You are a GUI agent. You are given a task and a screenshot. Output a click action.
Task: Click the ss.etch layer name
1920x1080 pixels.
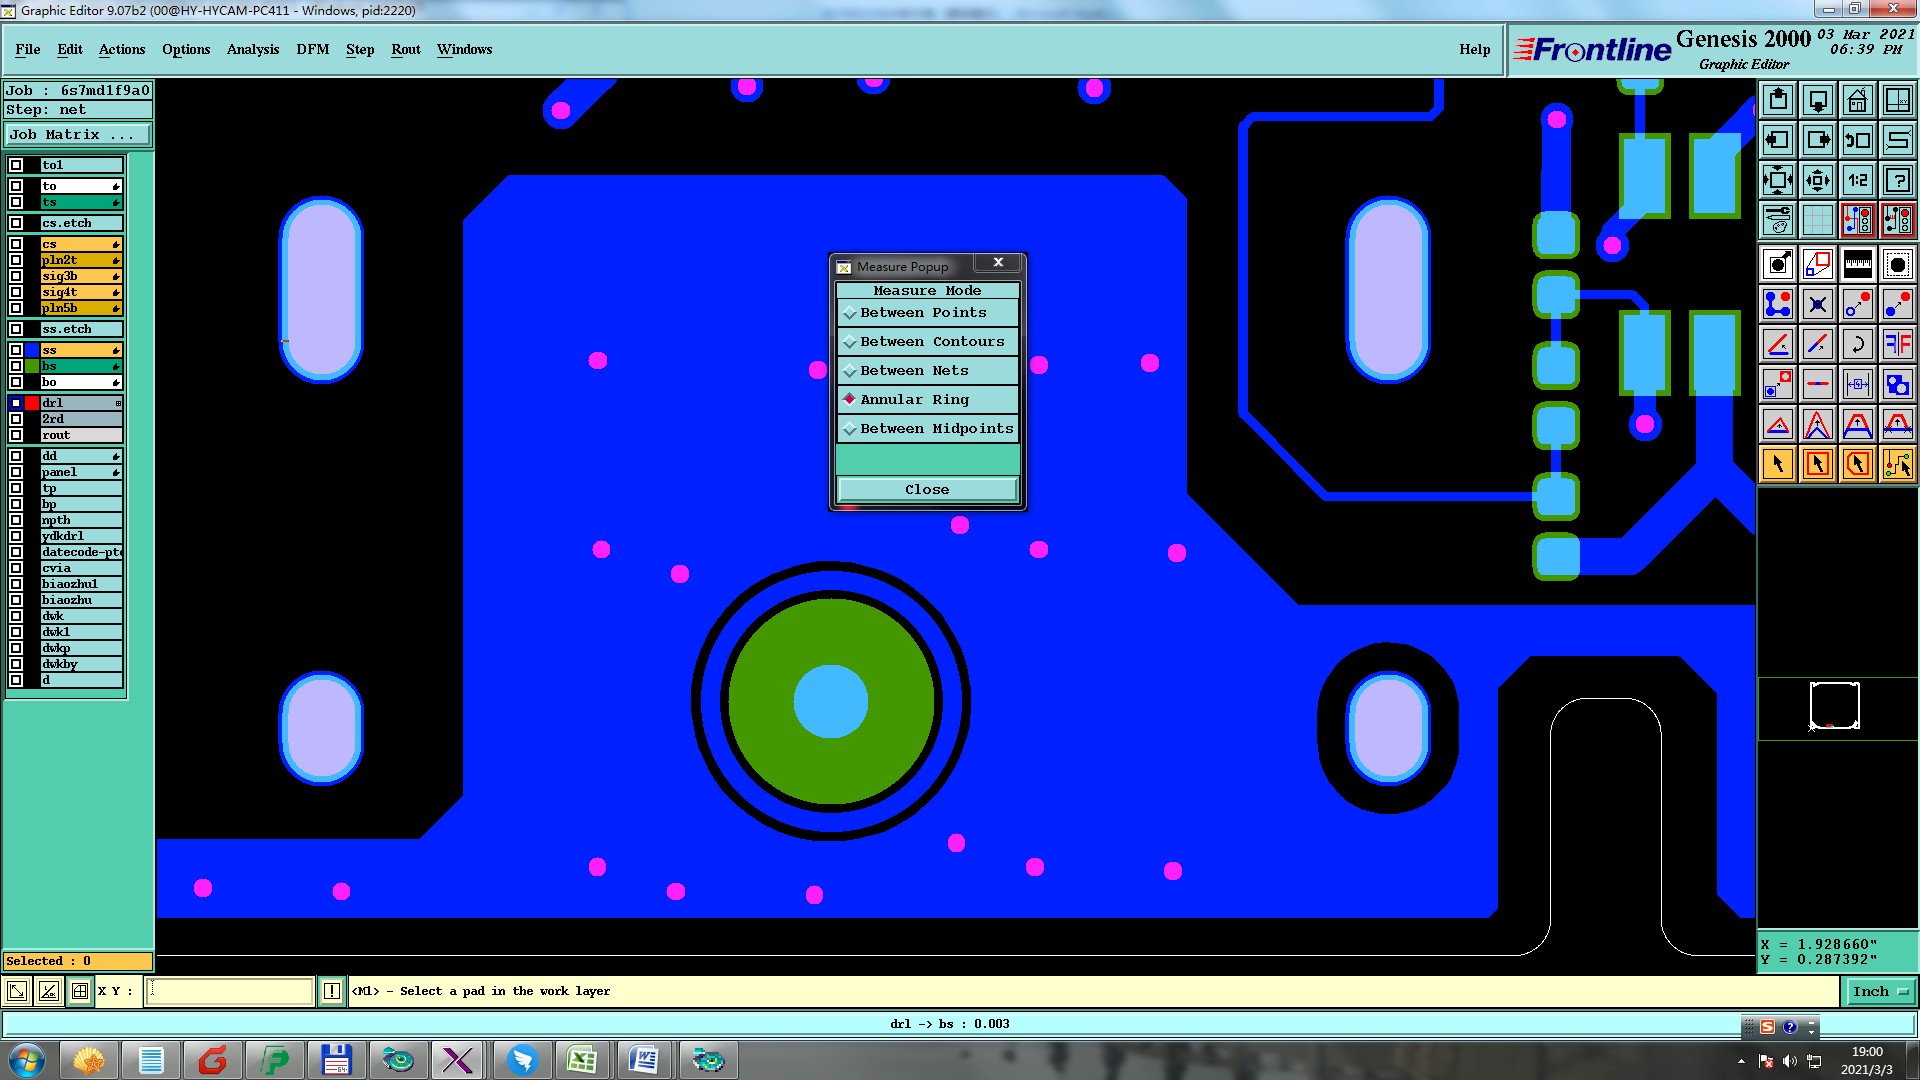point(81,329)
